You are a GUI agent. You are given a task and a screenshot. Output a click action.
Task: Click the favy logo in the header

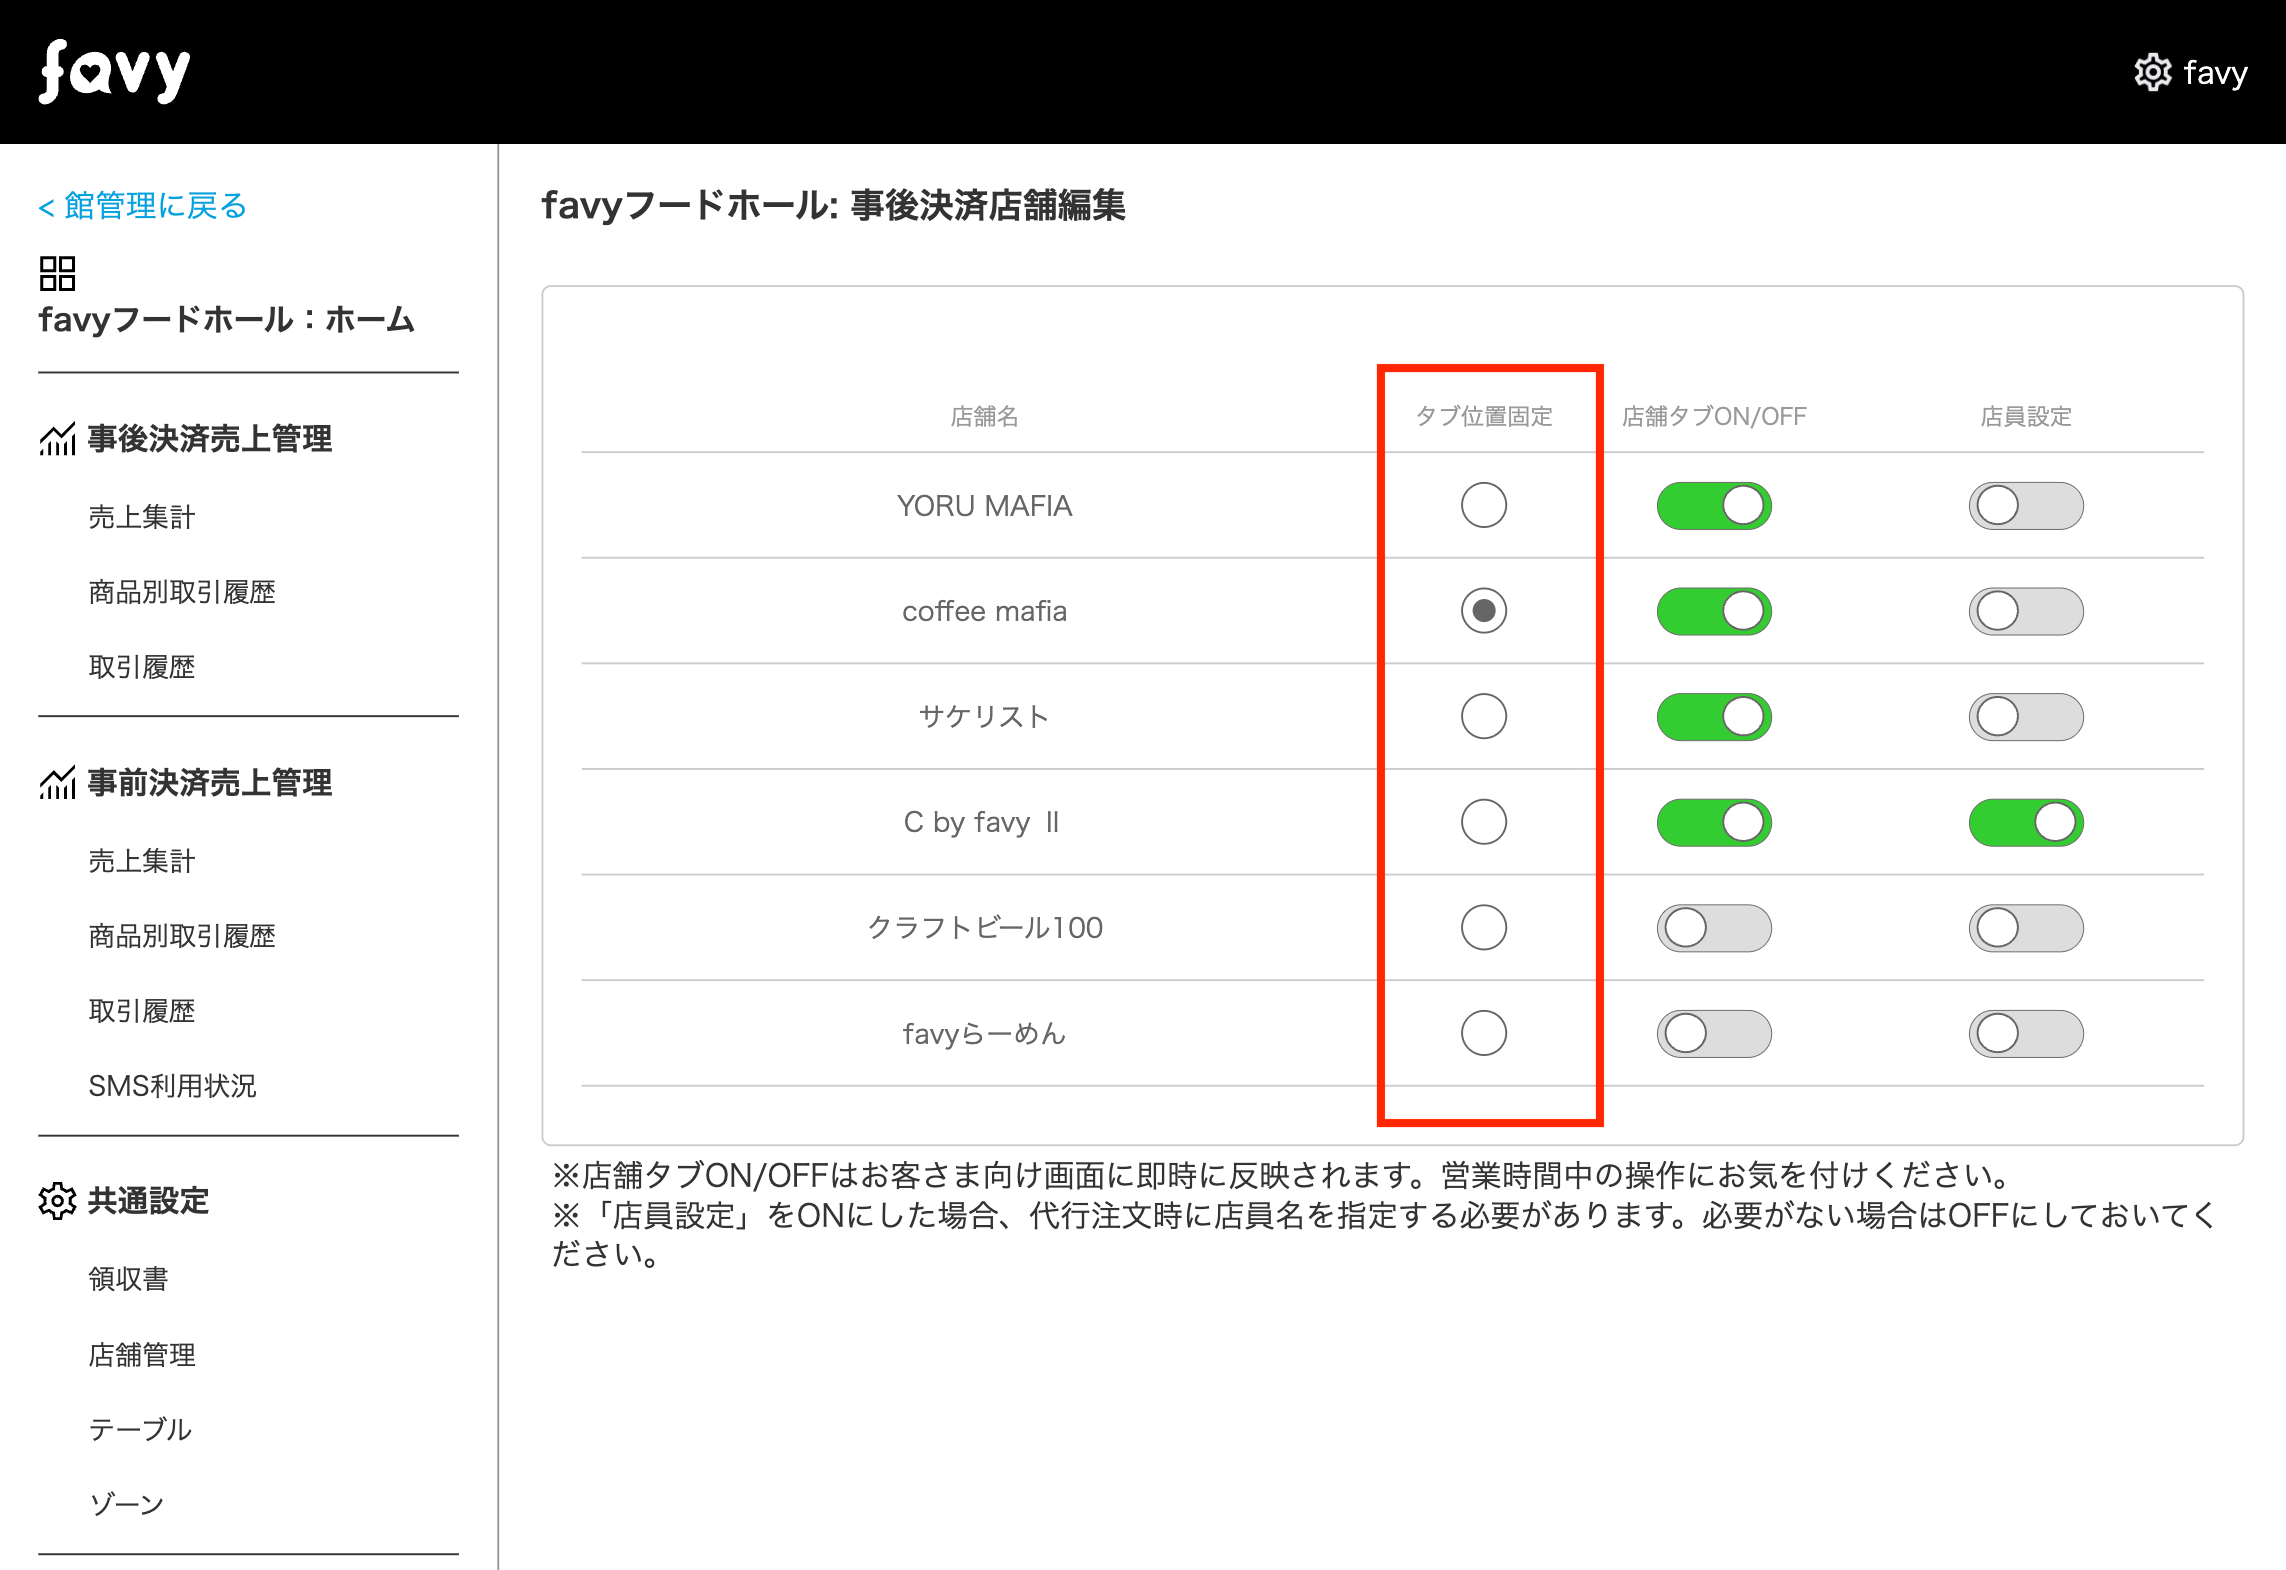point(114,71)
